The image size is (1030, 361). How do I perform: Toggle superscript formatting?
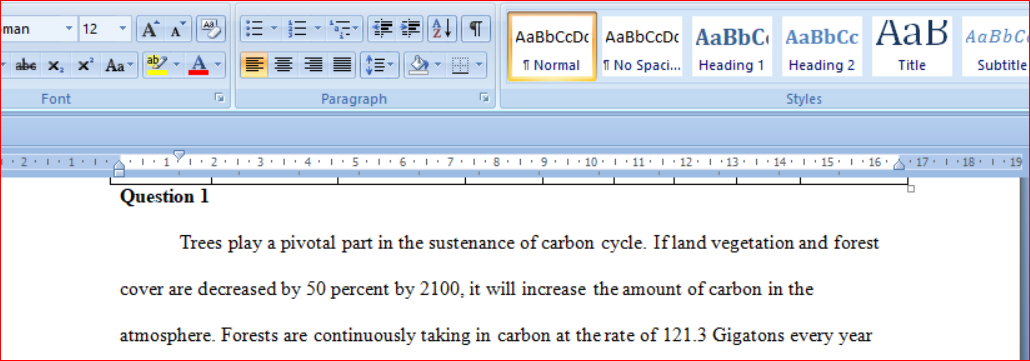[85, 66]
